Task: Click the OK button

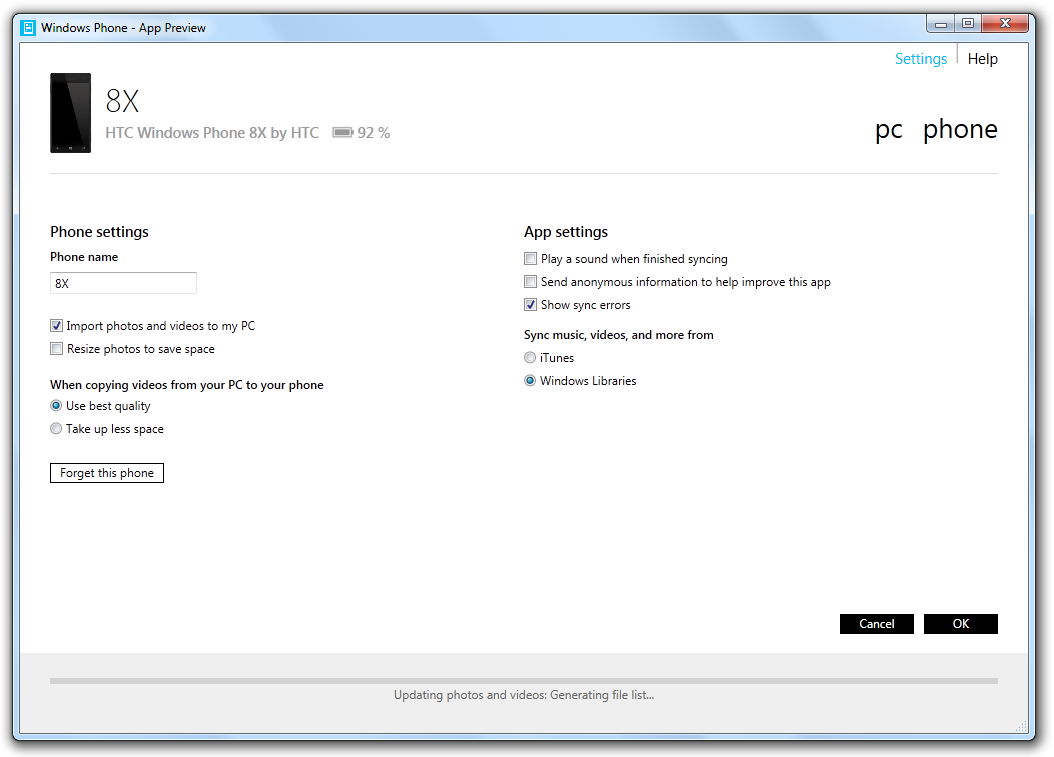Action: tap(961, 624)
